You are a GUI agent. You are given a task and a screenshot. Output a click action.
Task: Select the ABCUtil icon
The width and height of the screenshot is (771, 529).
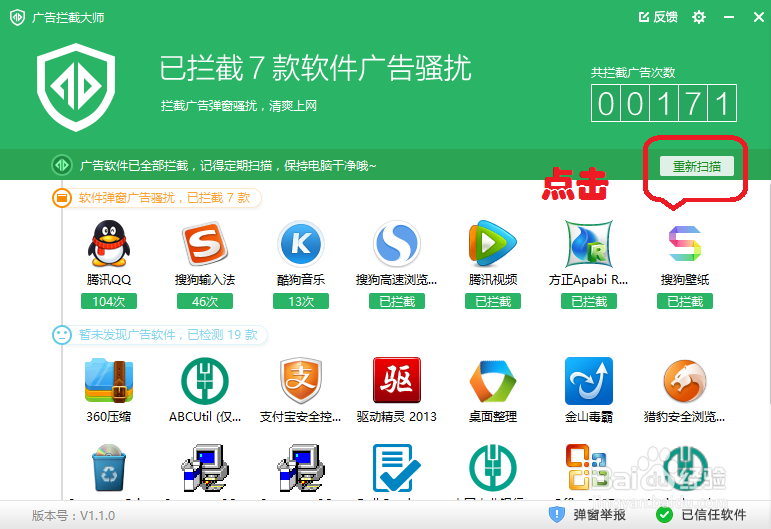[x=205, y=381]
